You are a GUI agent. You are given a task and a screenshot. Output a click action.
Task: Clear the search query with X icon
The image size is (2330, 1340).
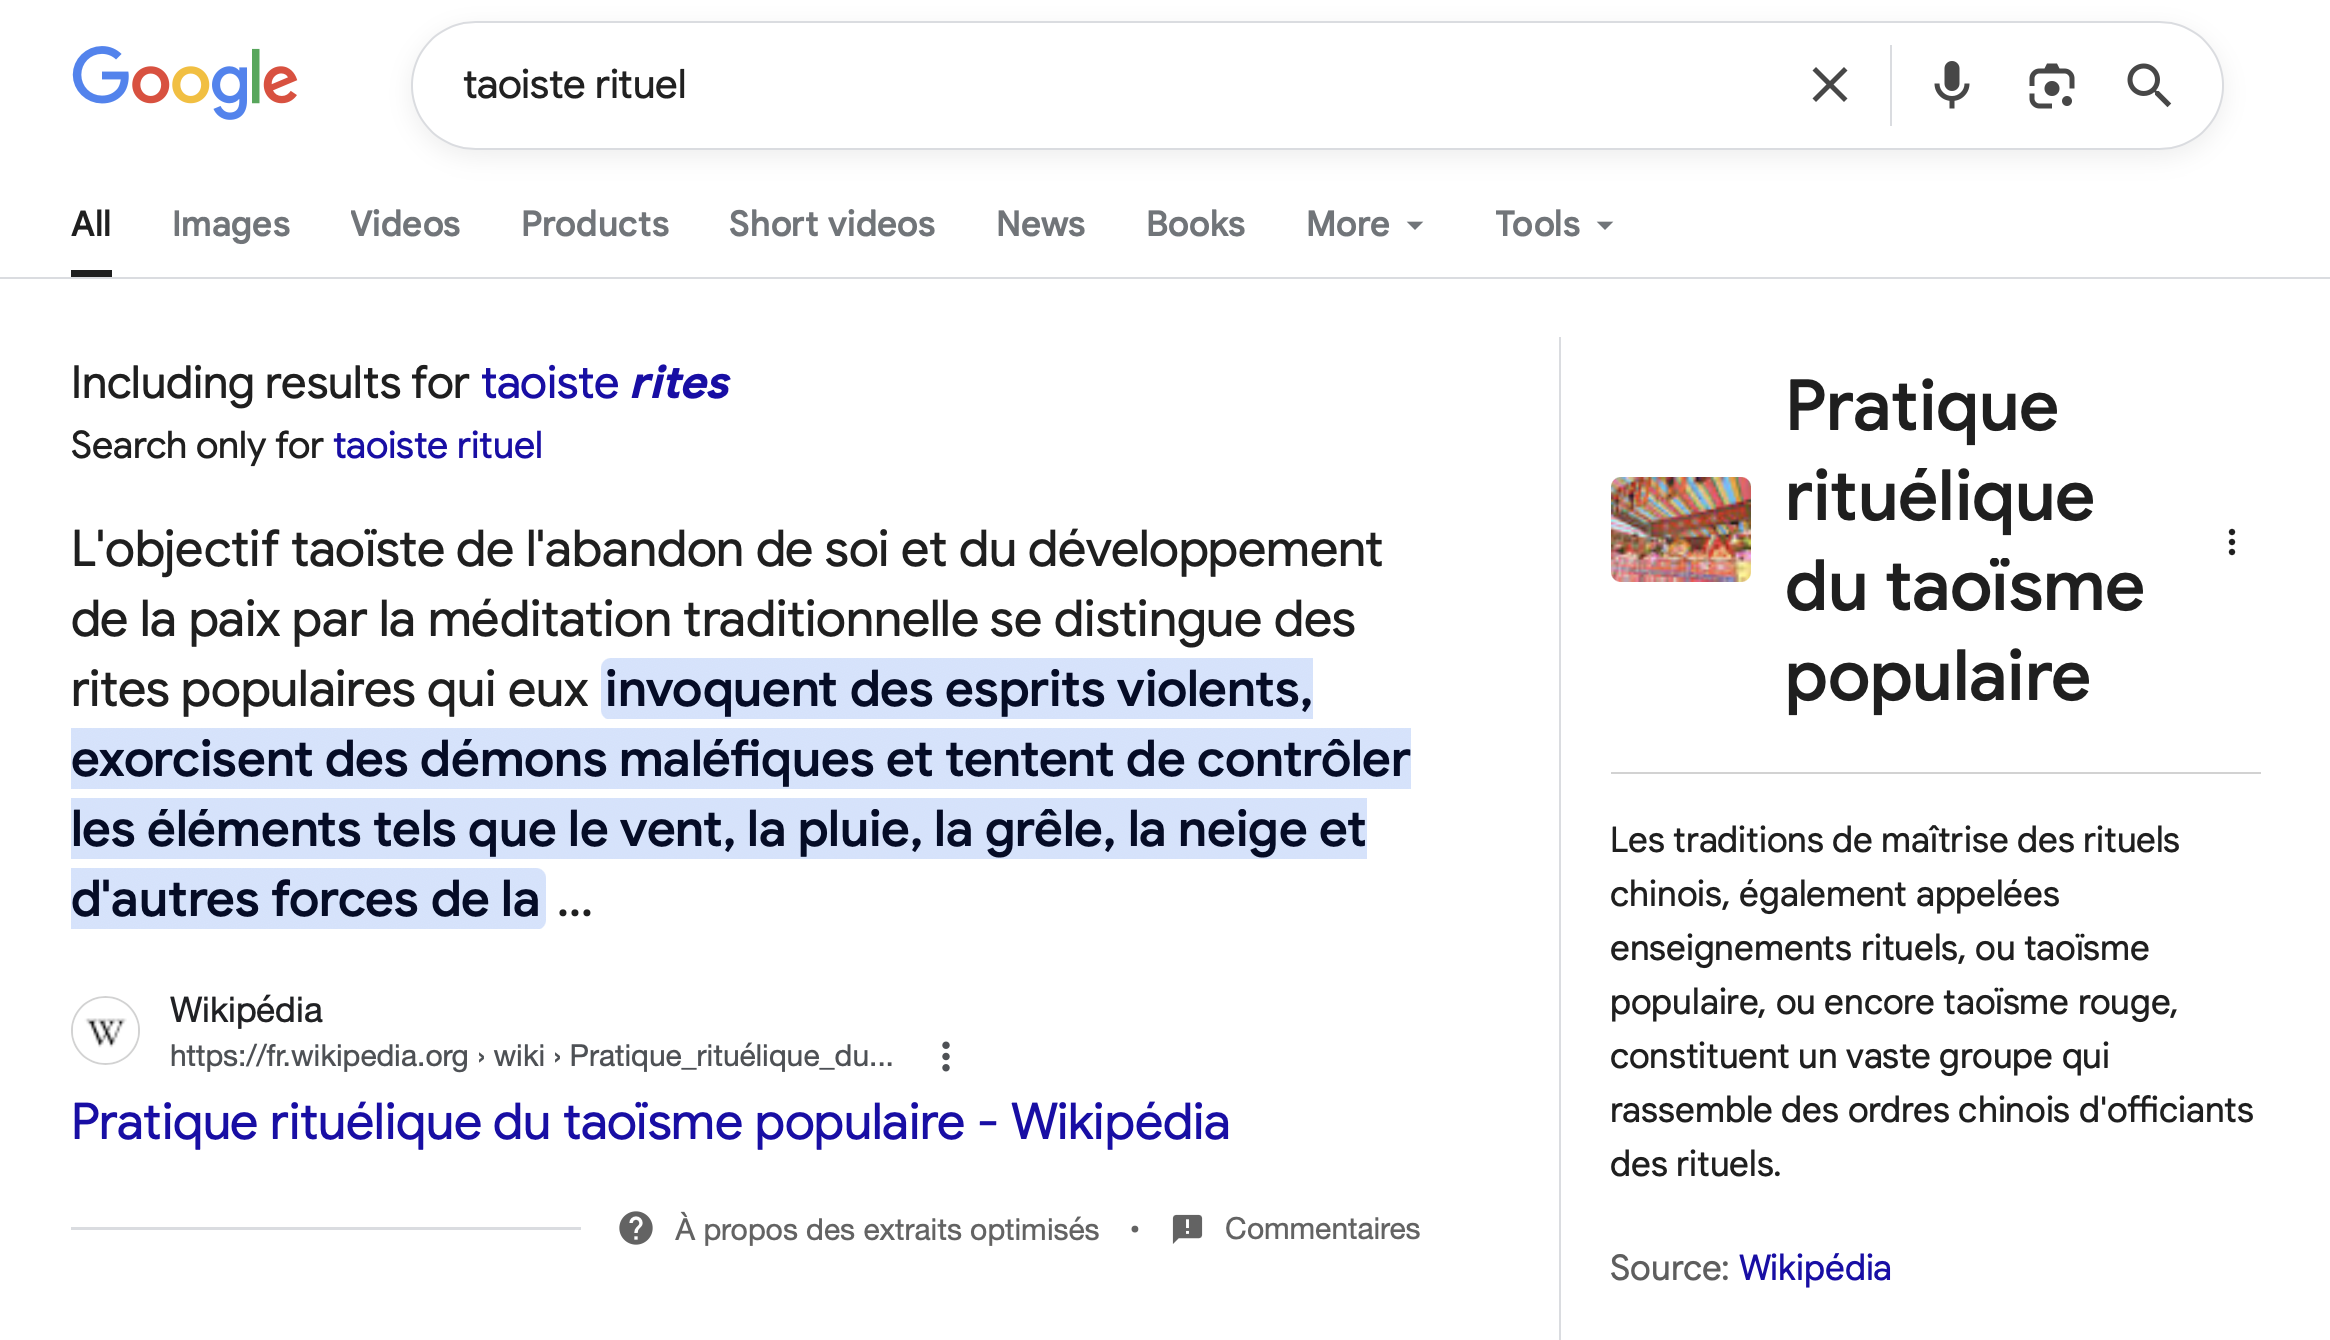point(1829,85)
